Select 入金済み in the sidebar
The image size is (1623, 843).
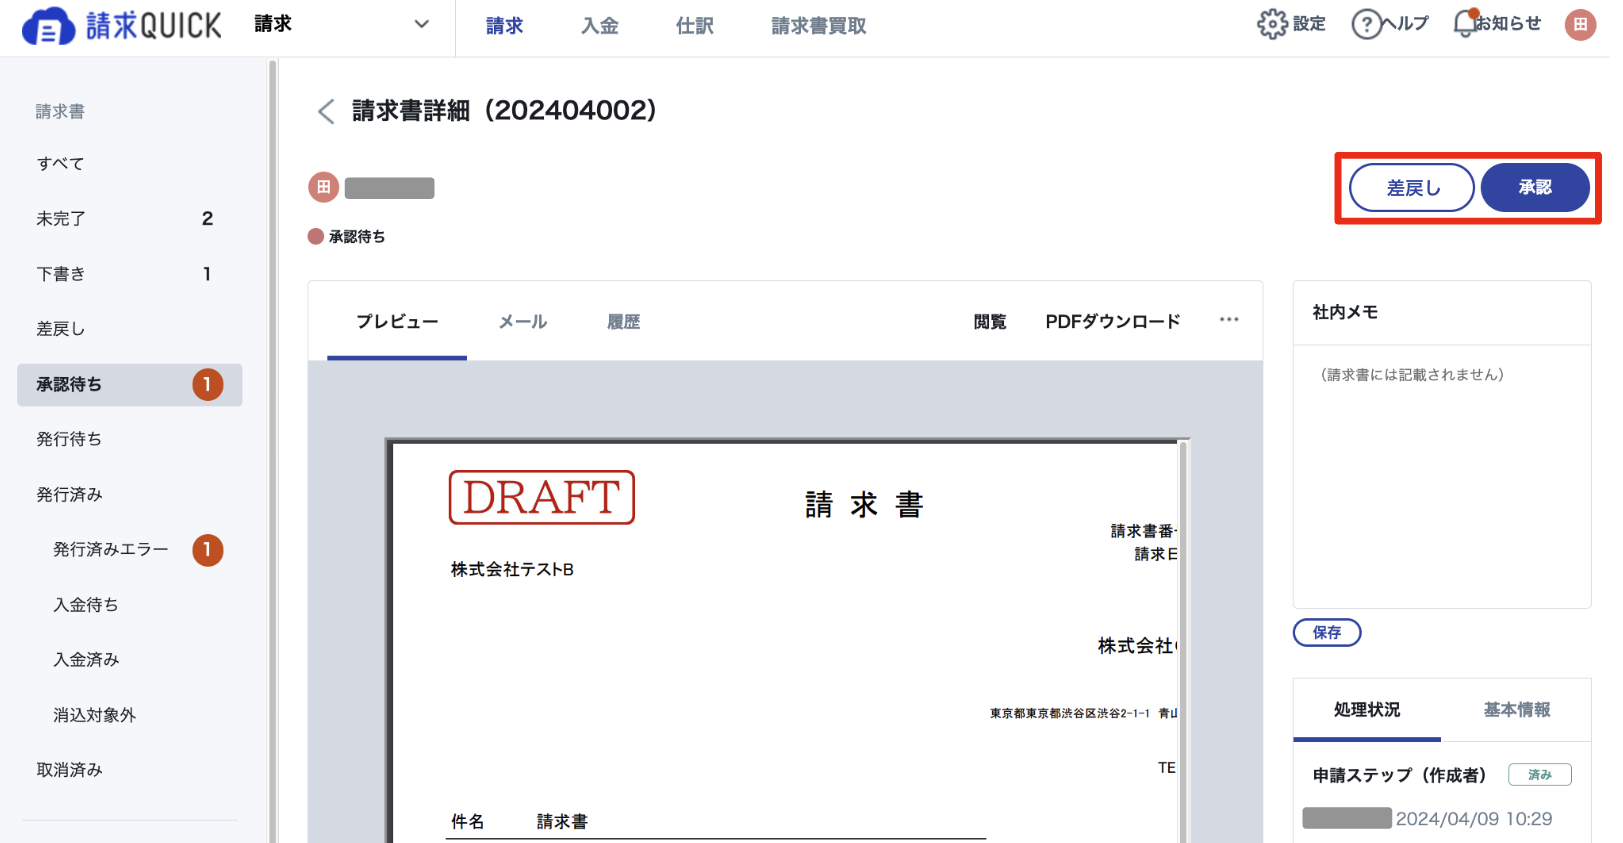[130, 660]
